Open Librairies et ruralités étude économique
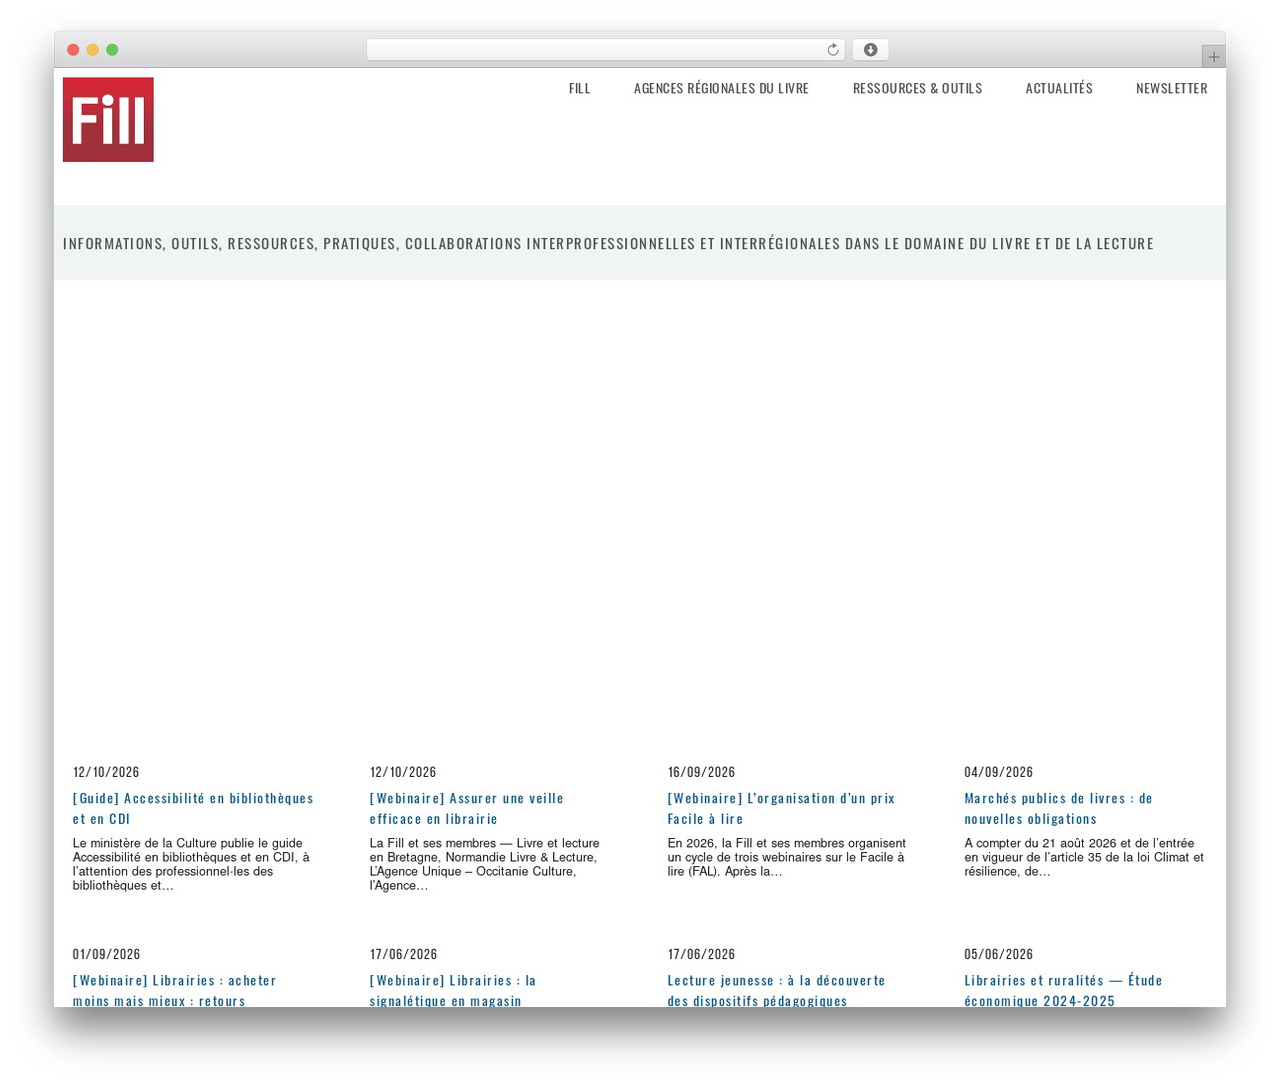Image resolution: width=1280 pixels, height=1084 pixels. click(x=1063, y=990)
